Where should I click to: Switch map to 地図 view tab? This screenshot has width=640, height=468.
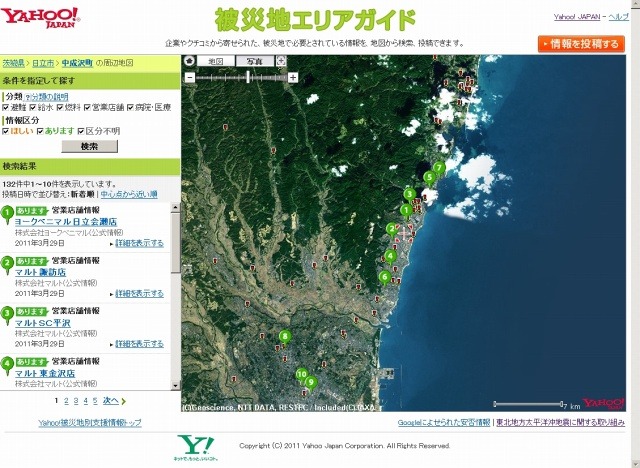click(x=216, y=61)
